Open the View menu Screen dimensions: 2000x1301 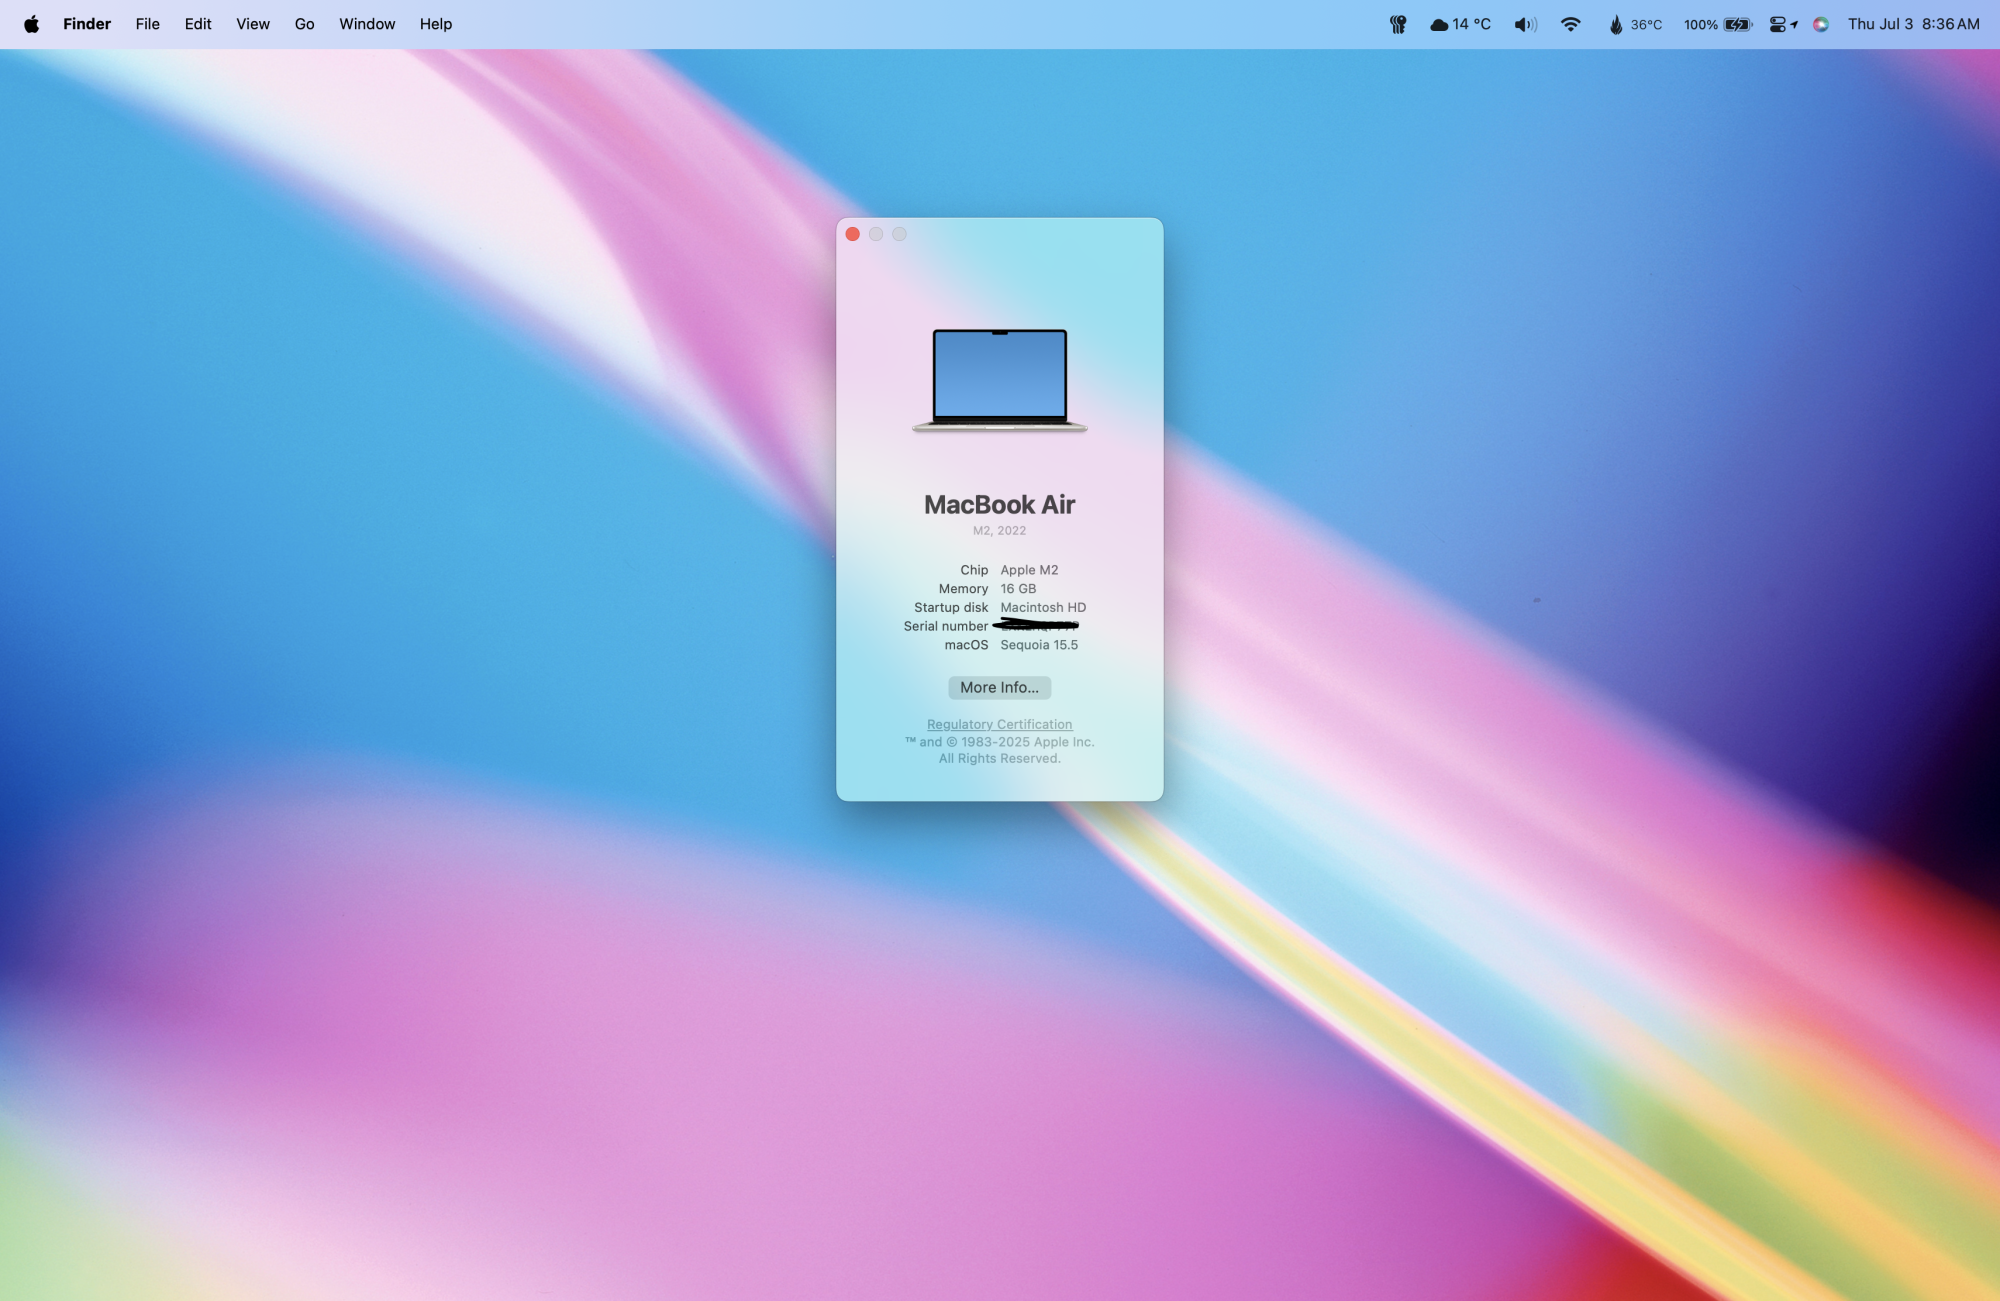coord(253,24)
